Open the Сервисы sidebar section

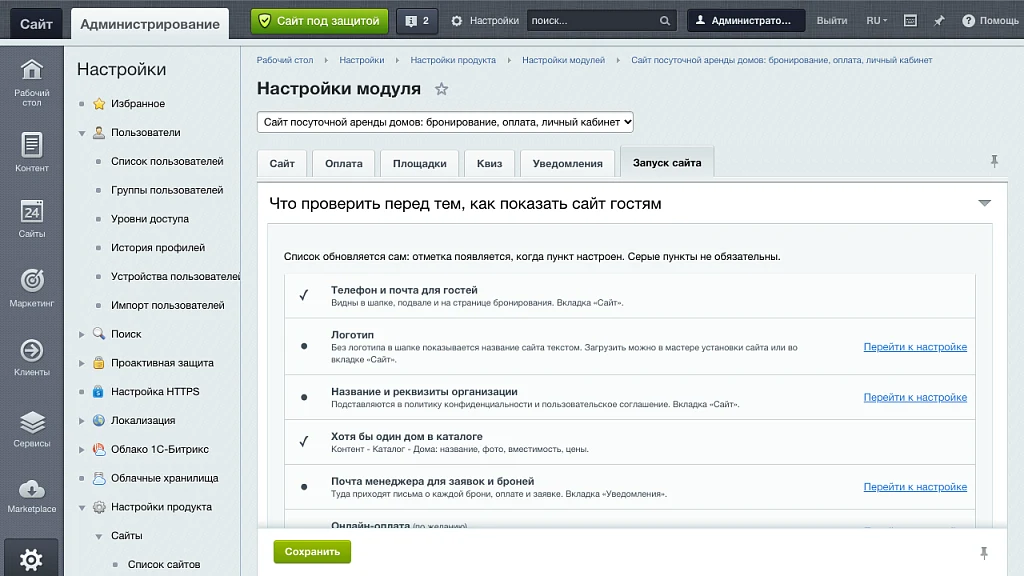(31, 429)
